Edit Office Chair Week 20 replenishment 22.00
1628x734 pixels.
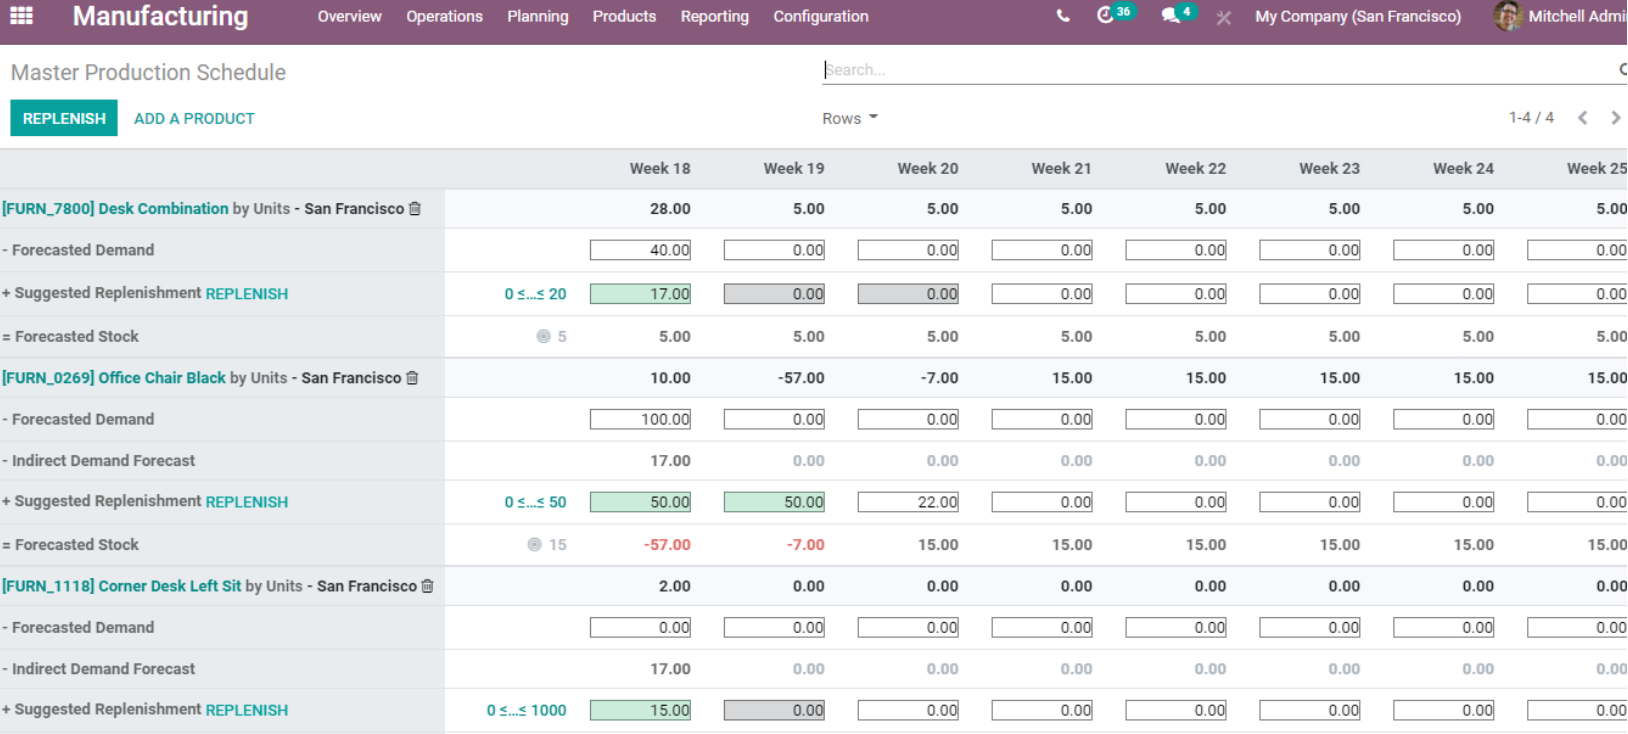pyautogui.click(x=908, y=502)
